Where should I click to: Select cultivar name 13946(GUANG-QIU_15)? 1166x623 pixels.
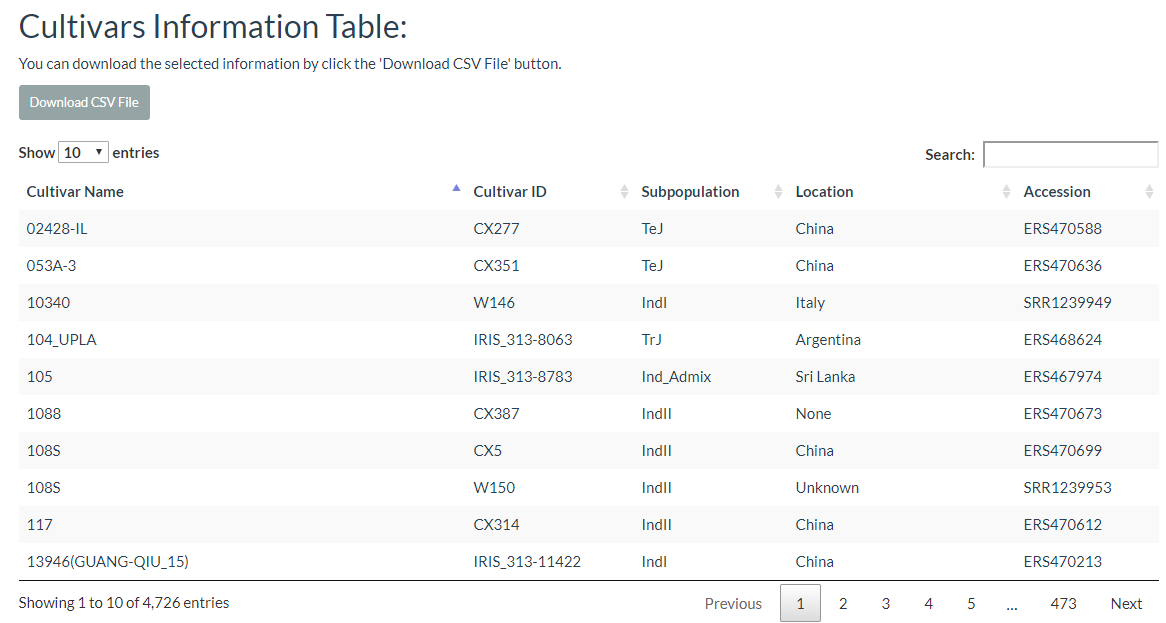click(108, 562)
